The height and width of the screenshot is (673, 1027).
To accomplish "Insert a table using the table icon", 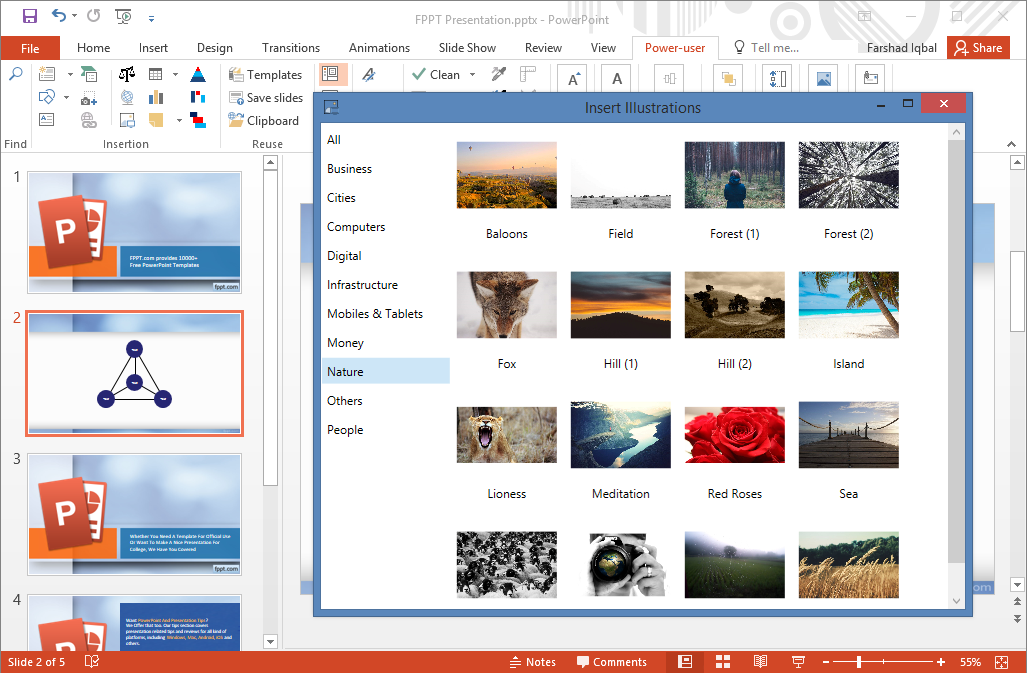I will coord(155,74).
